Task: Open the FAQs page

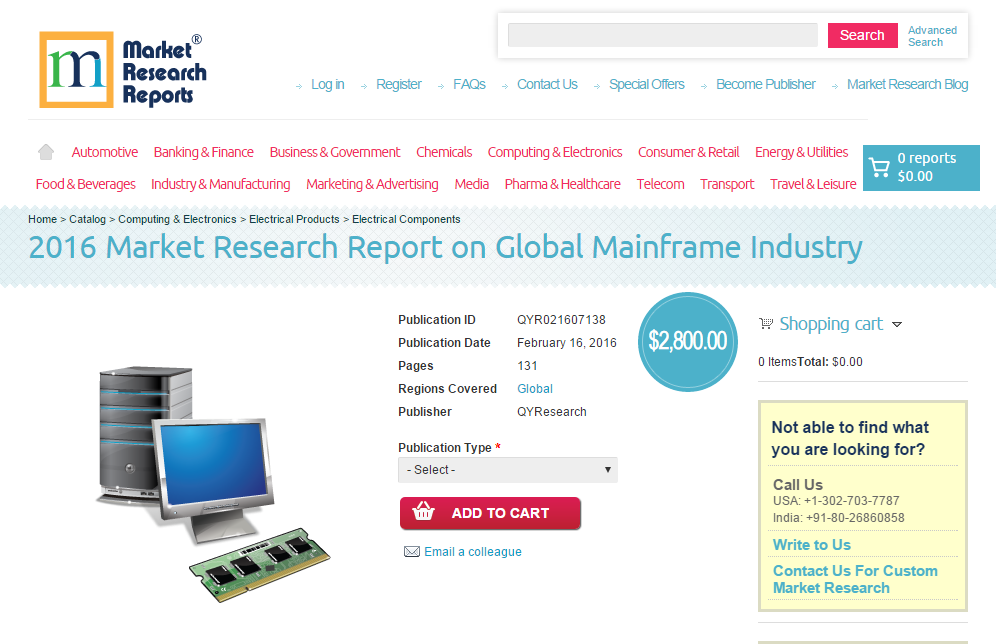Action: click(x=469, y=84)
